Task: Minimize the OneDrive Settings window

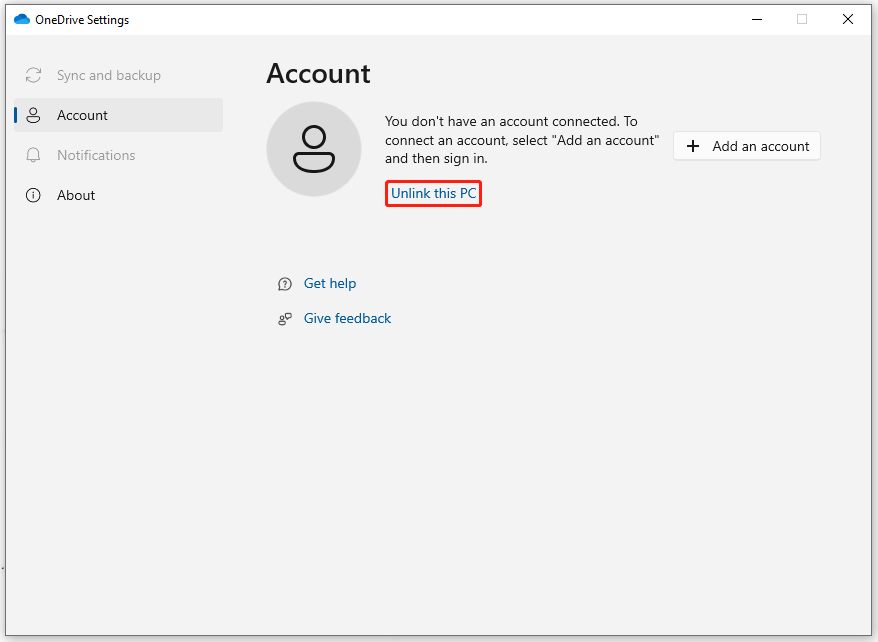Action: click(756, 20)
